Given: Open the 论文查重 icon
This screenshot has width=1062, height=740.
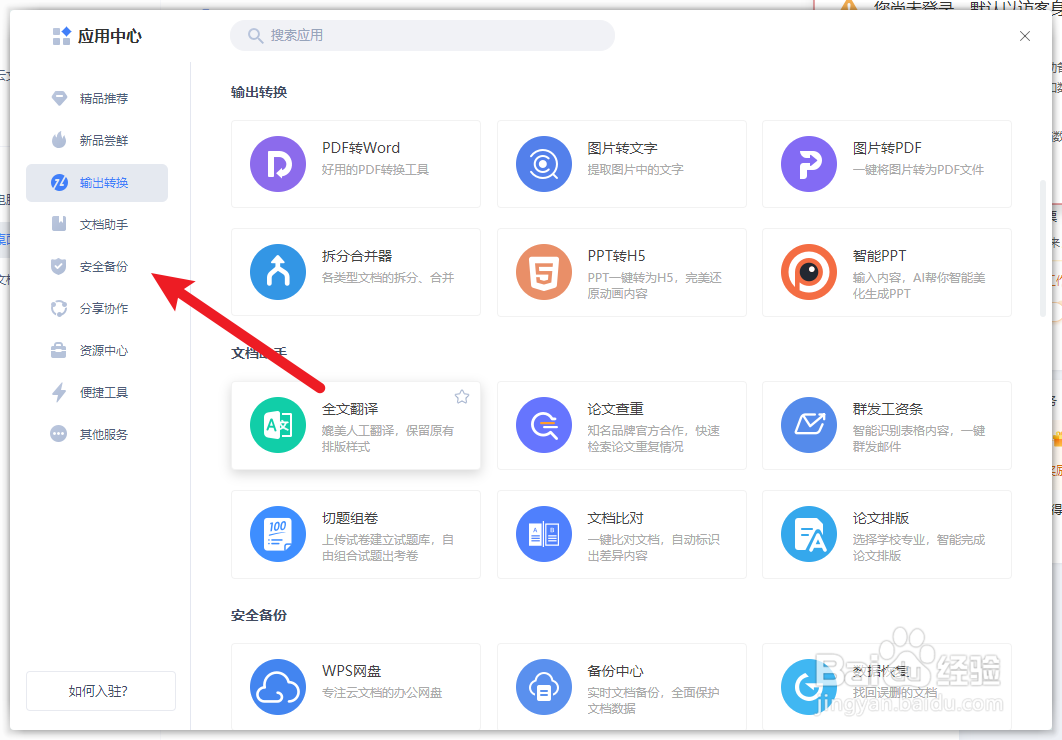Looking at the screenshot, I should click(x=543, y=425).
